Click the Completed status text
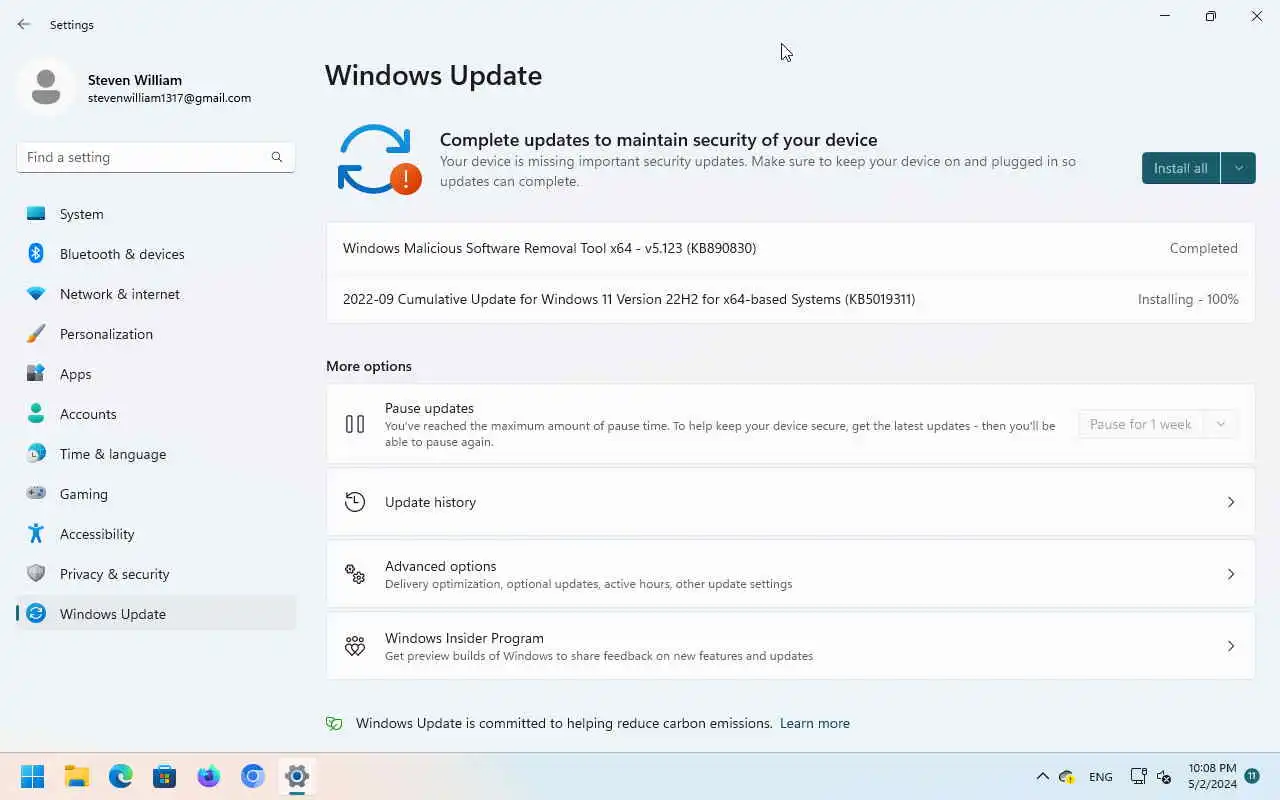The height and width of the screenshot is (800, 1280). pos(1204,248)
